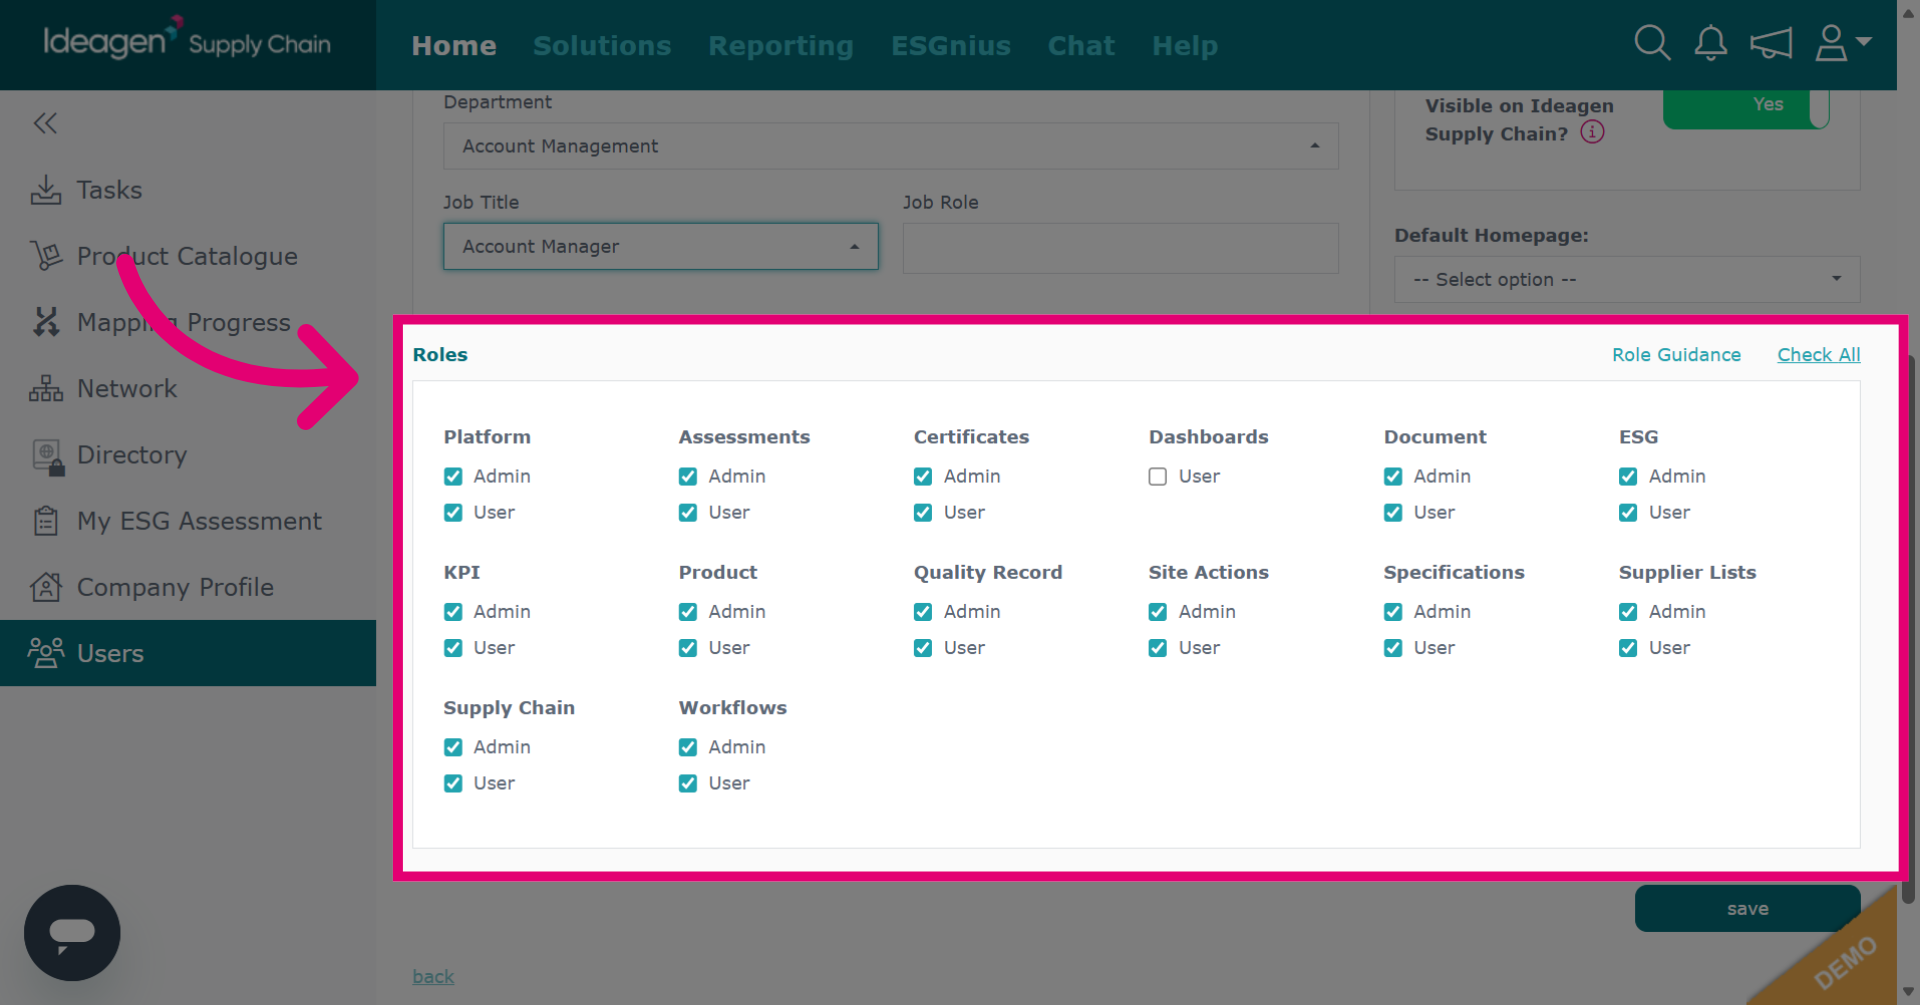Click the My ESG Assessment clipboard icon
1920x1005 pixels.
[46, 521]
